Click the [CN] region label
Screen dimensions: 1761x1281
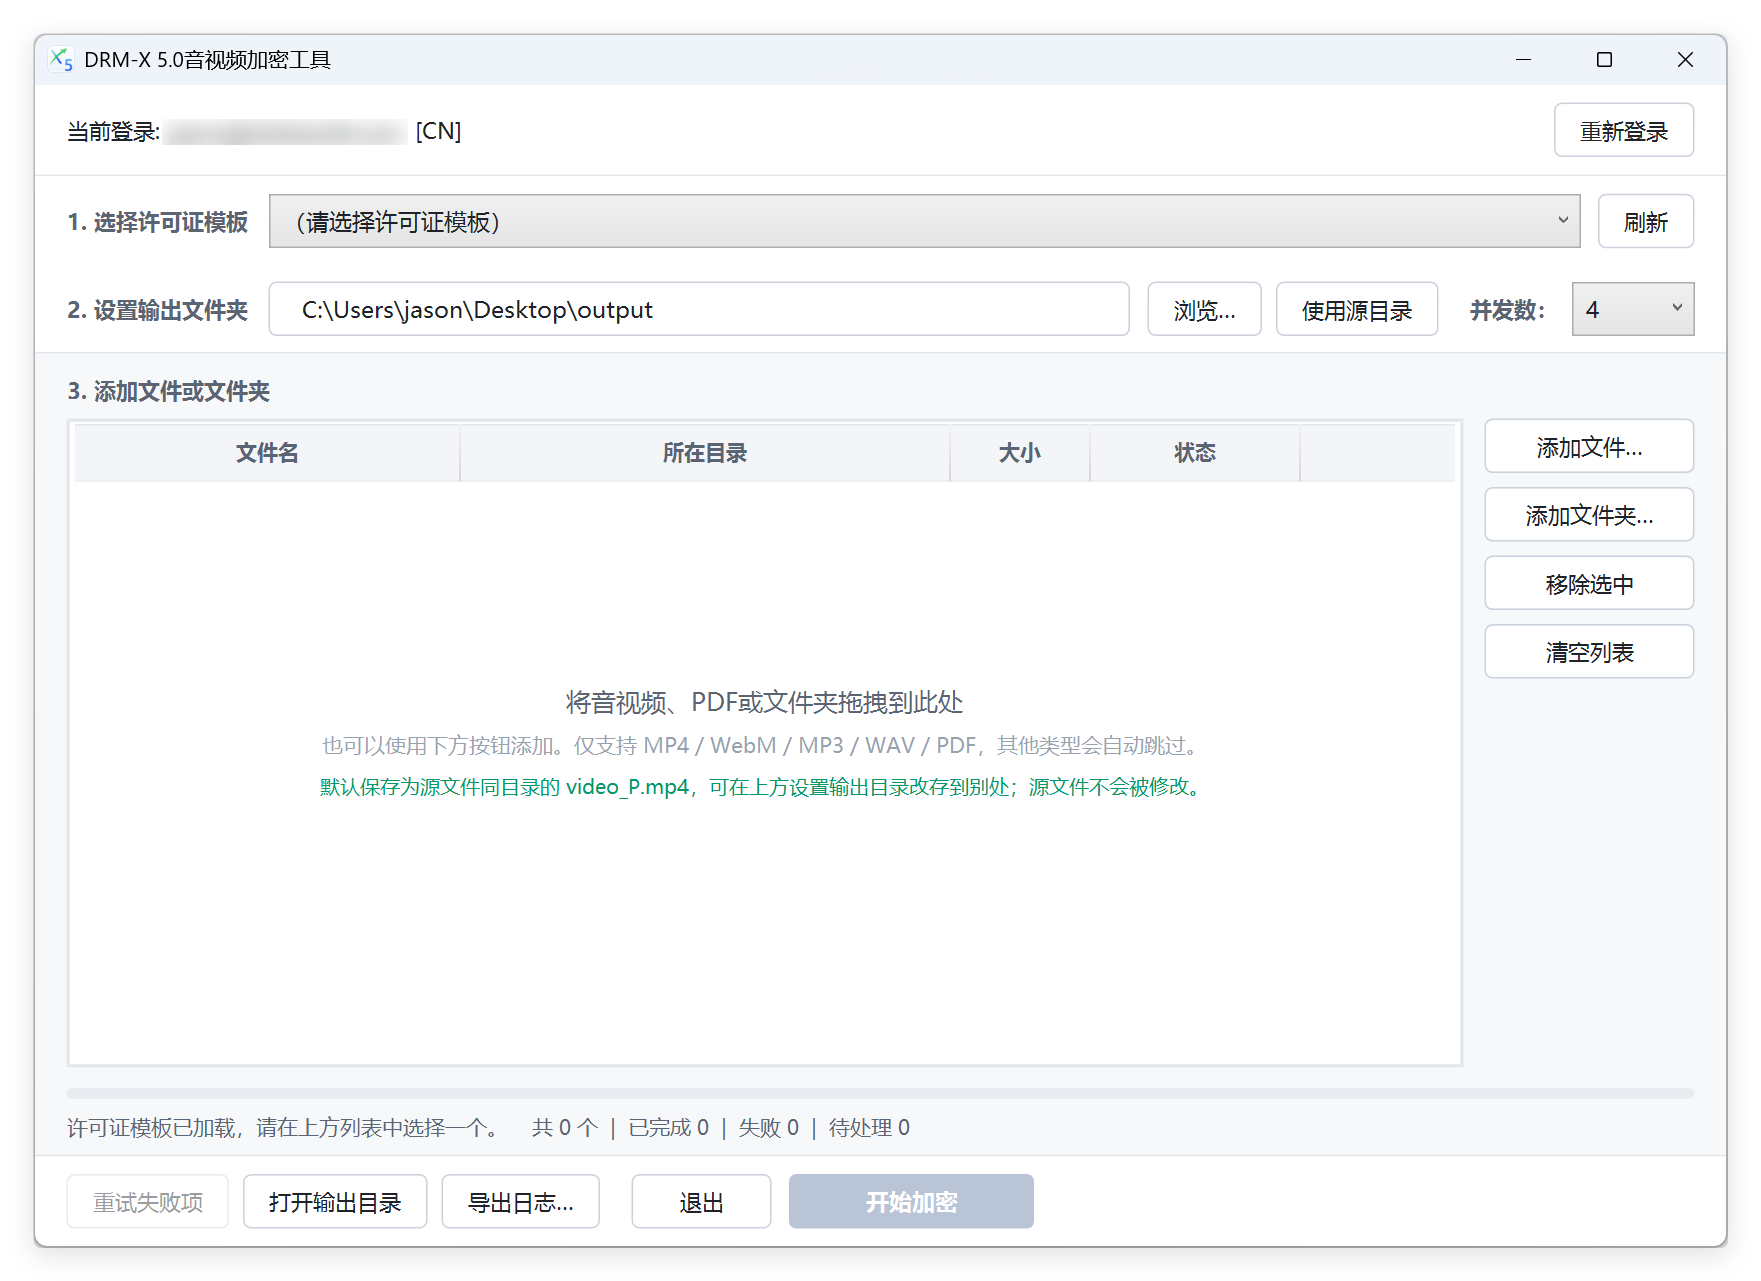438,131
